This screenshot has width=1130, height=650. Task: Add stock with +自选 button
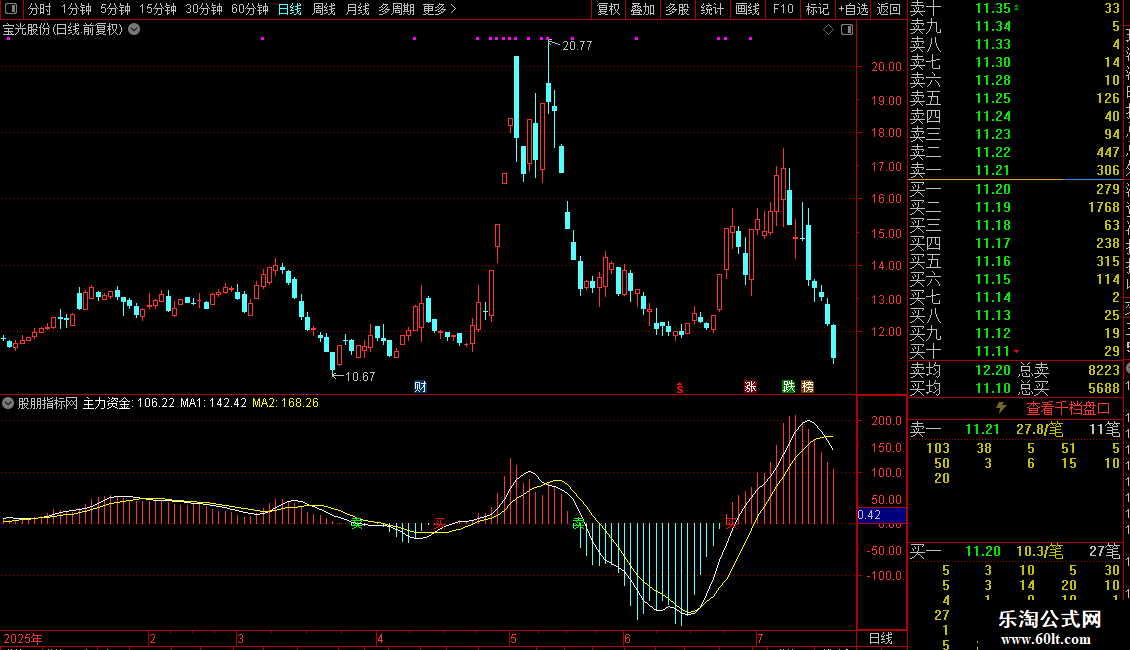click(853, 9)
